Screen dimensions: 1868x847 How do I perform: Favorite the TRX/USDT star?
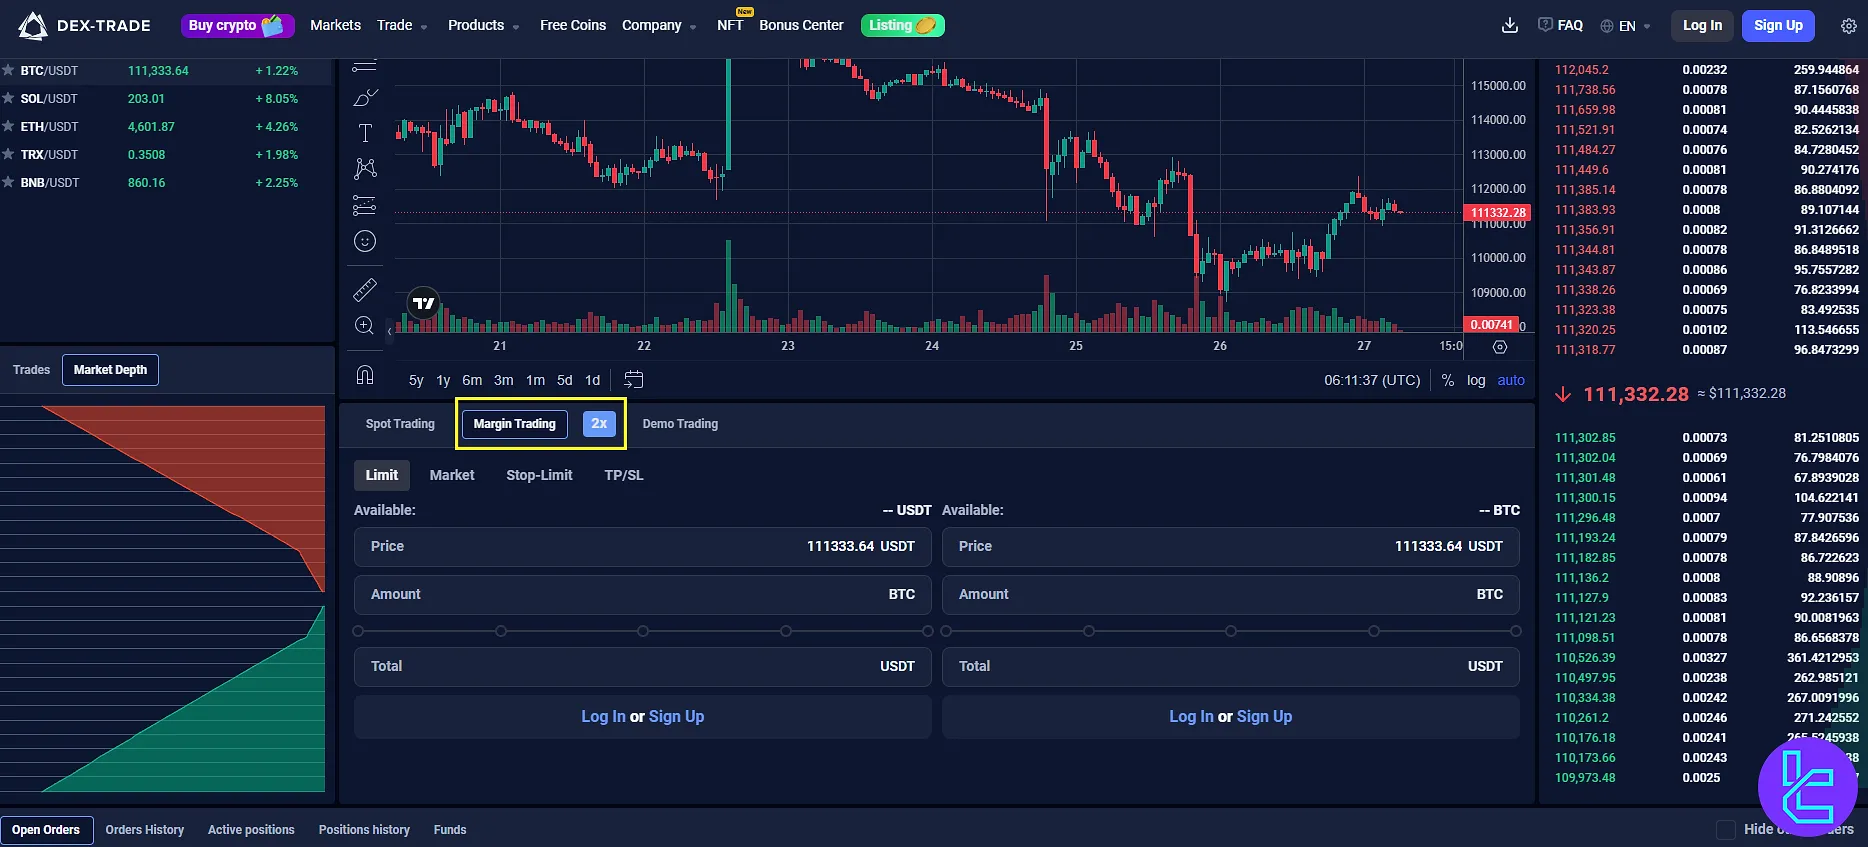click(x=8, y=154)
